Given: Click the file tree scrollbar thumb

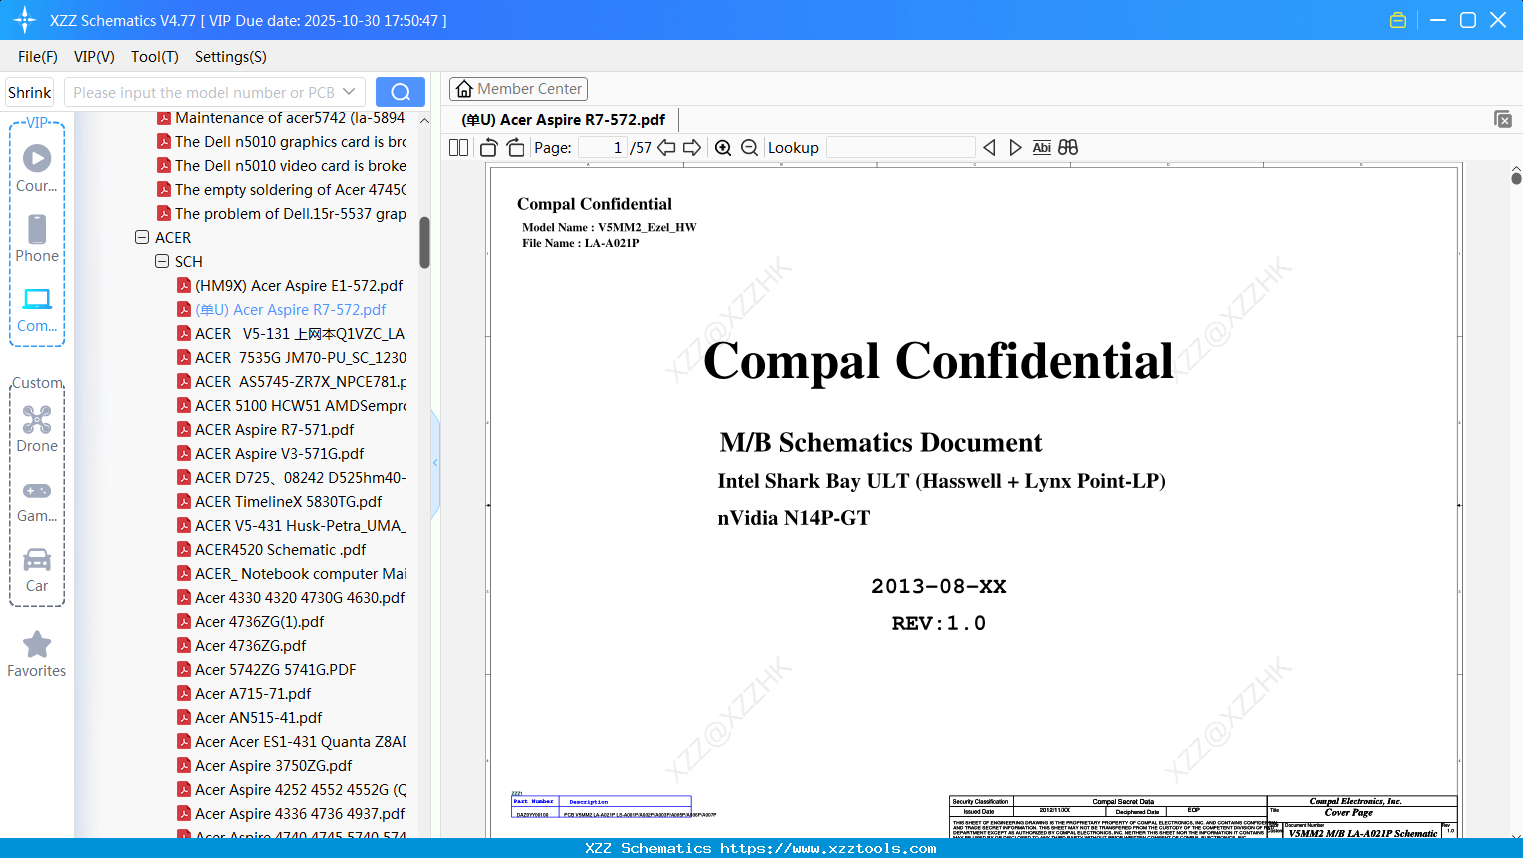Looking at the screenshot, I should click(424, 243).
